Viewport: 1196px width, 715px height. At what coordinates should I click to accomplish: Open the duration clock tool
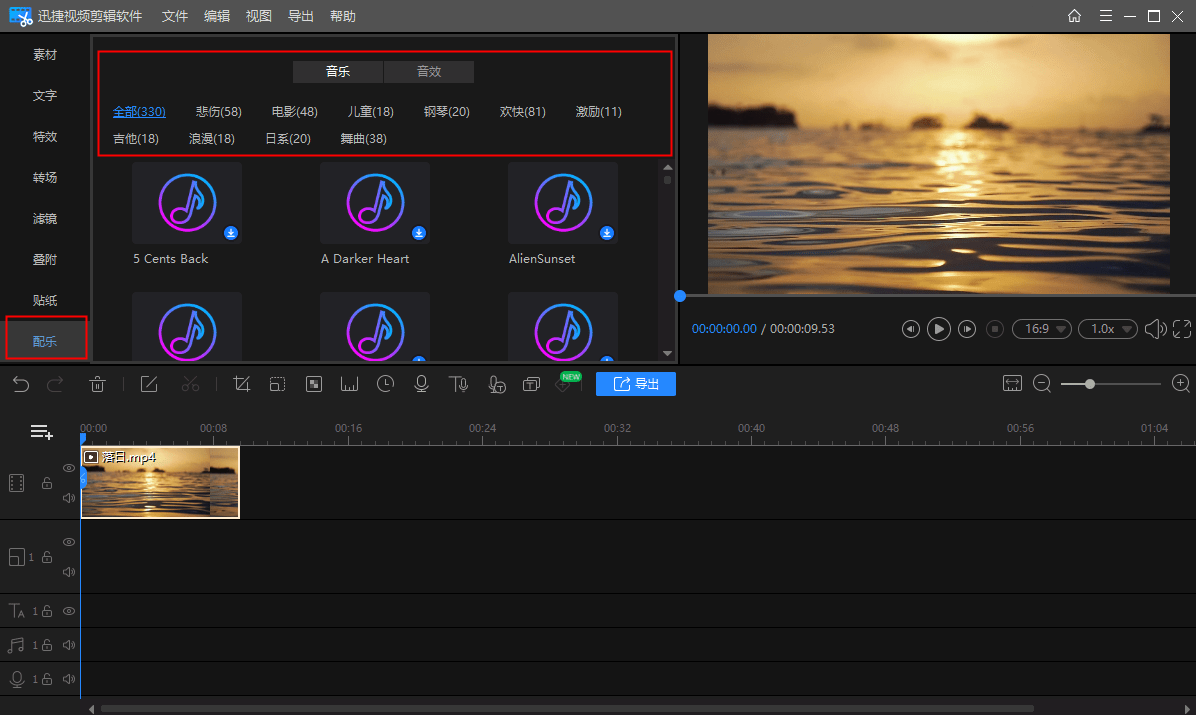385,384
